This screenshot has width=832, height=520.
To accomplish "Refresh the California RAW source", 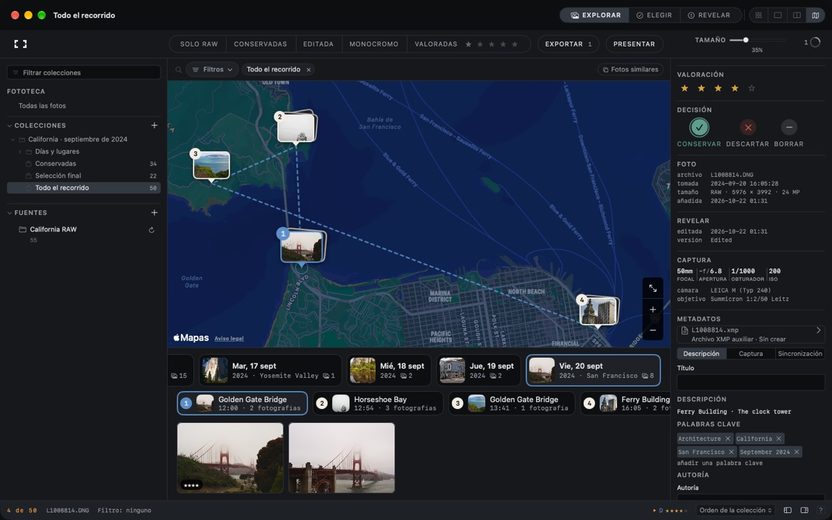I will (x=152, y=230).
